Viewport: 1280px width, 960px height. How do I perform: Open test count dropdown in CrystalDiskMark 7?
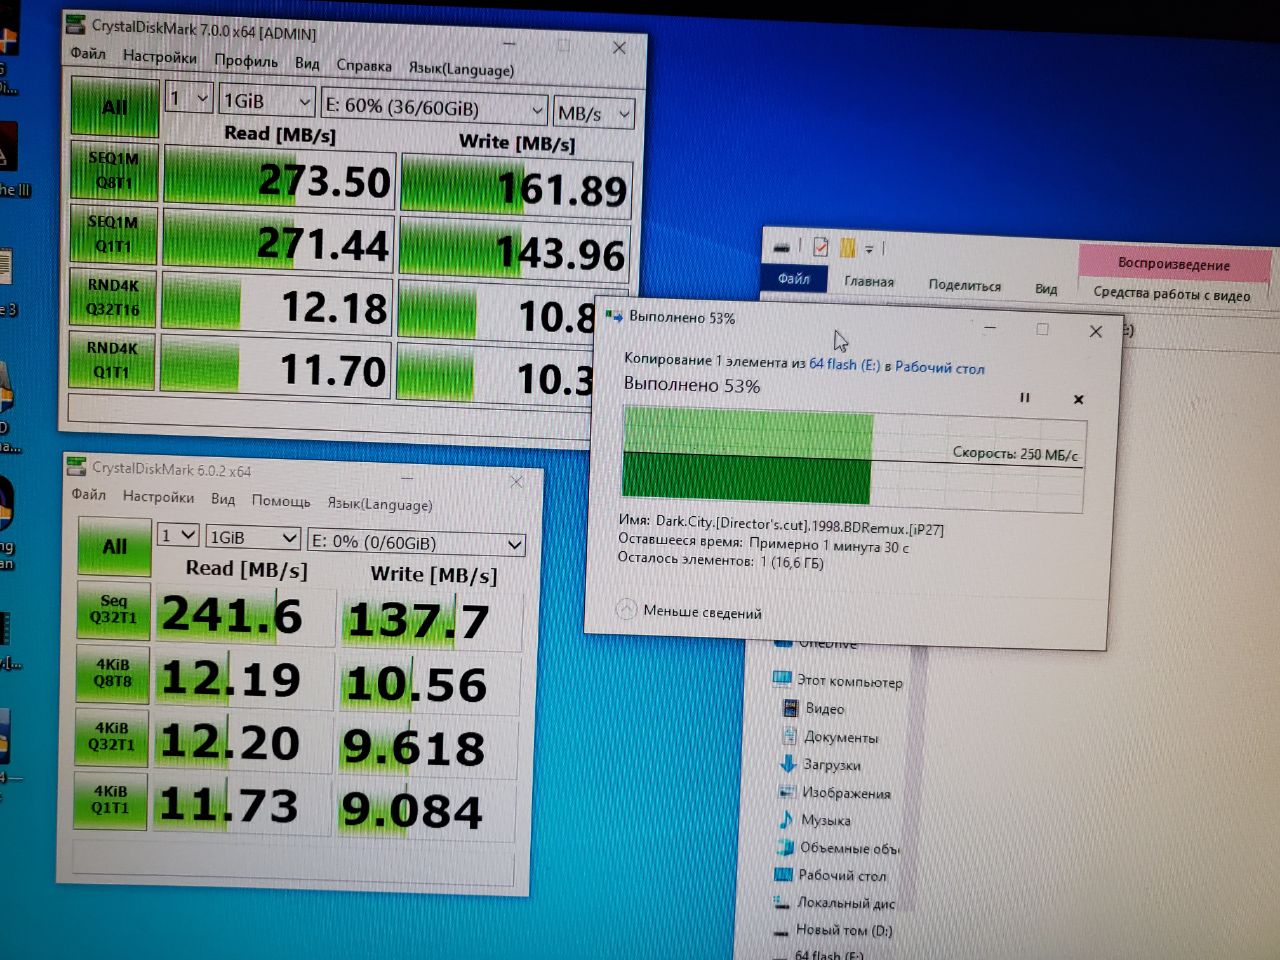[x=188, y=98]
